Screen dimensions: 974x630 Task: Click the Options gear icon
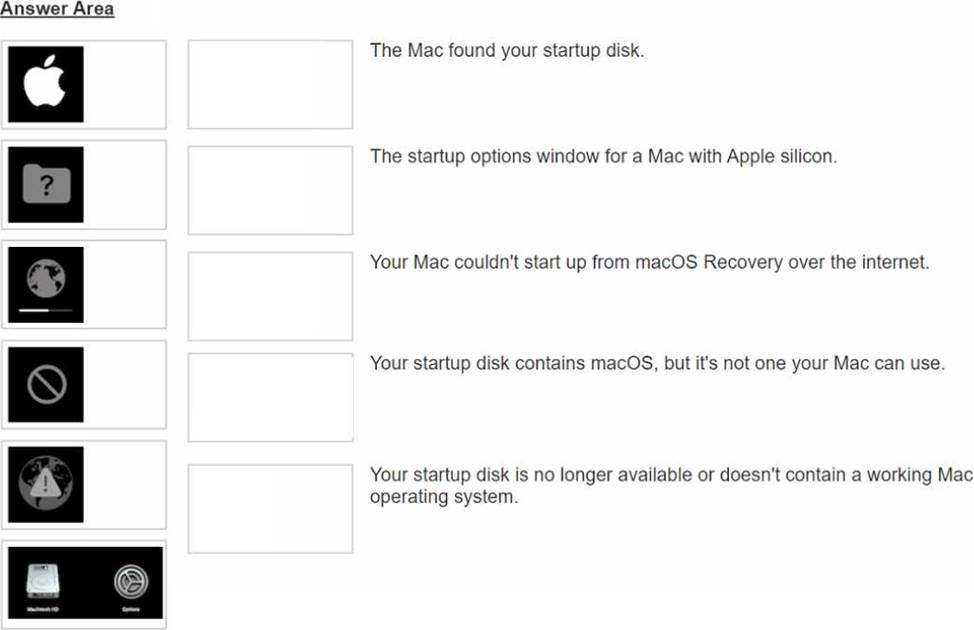pos(130,581)
